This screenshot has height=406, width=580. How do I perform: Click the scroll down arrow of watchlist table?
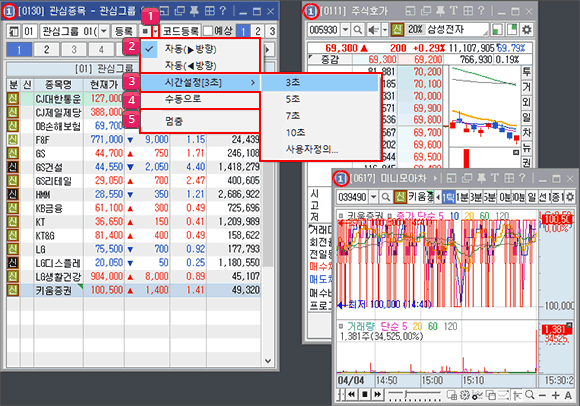pos(268,361)
